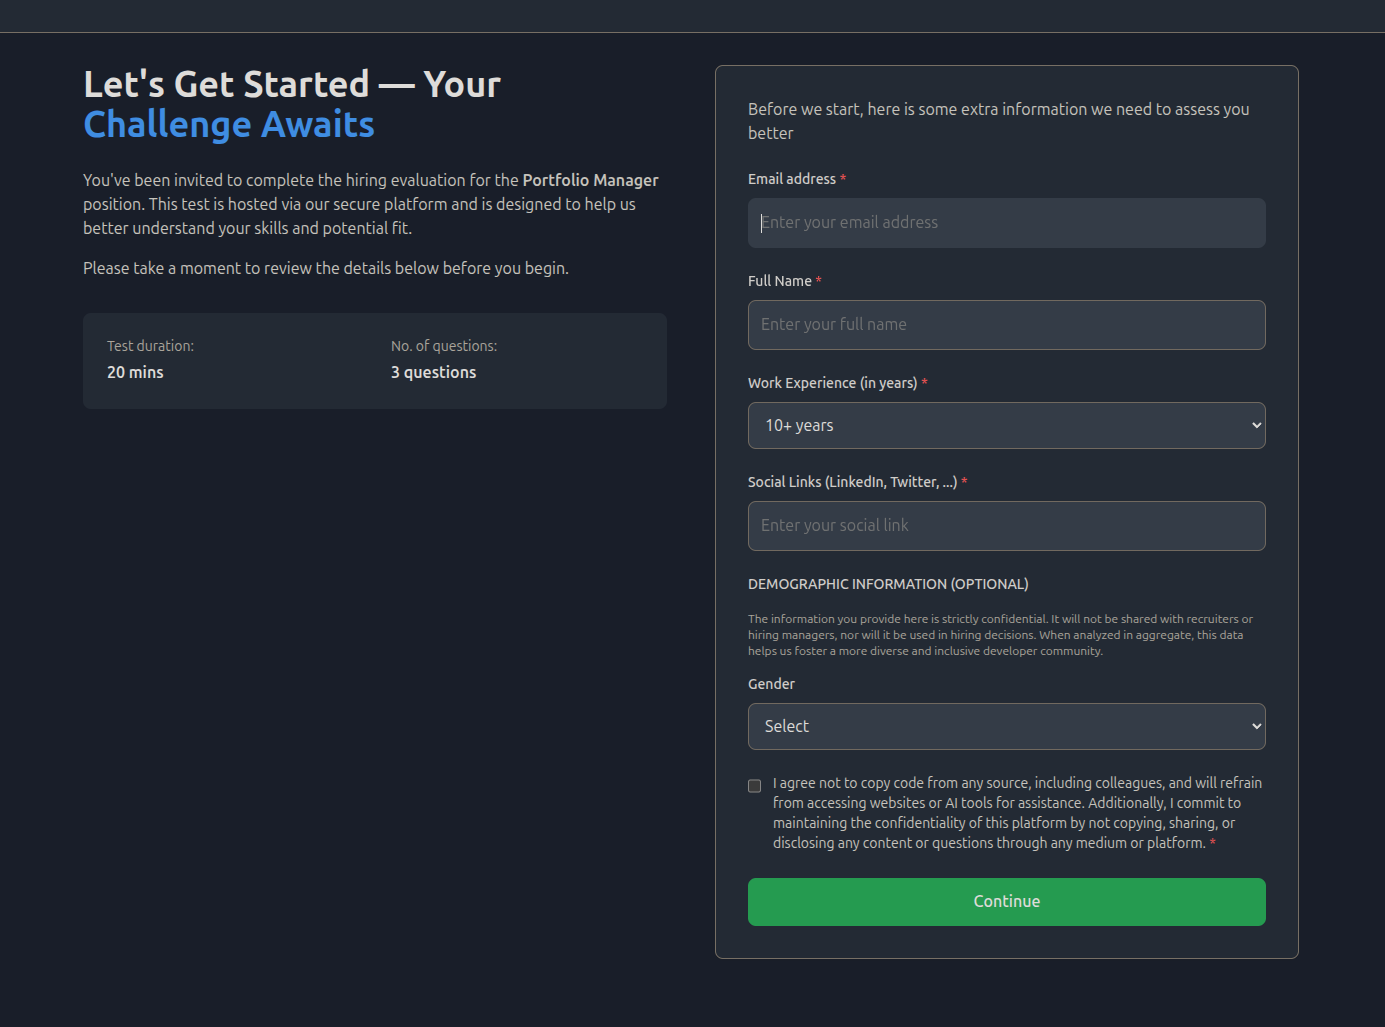Click the bold Portfolio Manager position text
The width and height of the screenshot is (1385, 1027).
[590, 180]
